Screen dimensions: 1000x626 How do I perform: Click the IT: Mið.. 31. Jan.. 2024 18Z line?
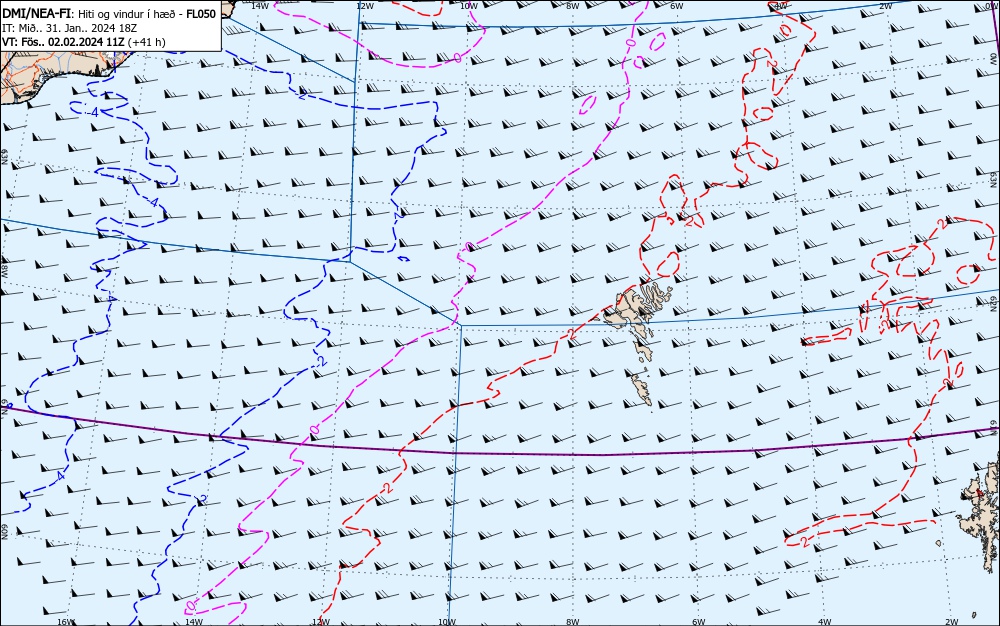point(70,28)
